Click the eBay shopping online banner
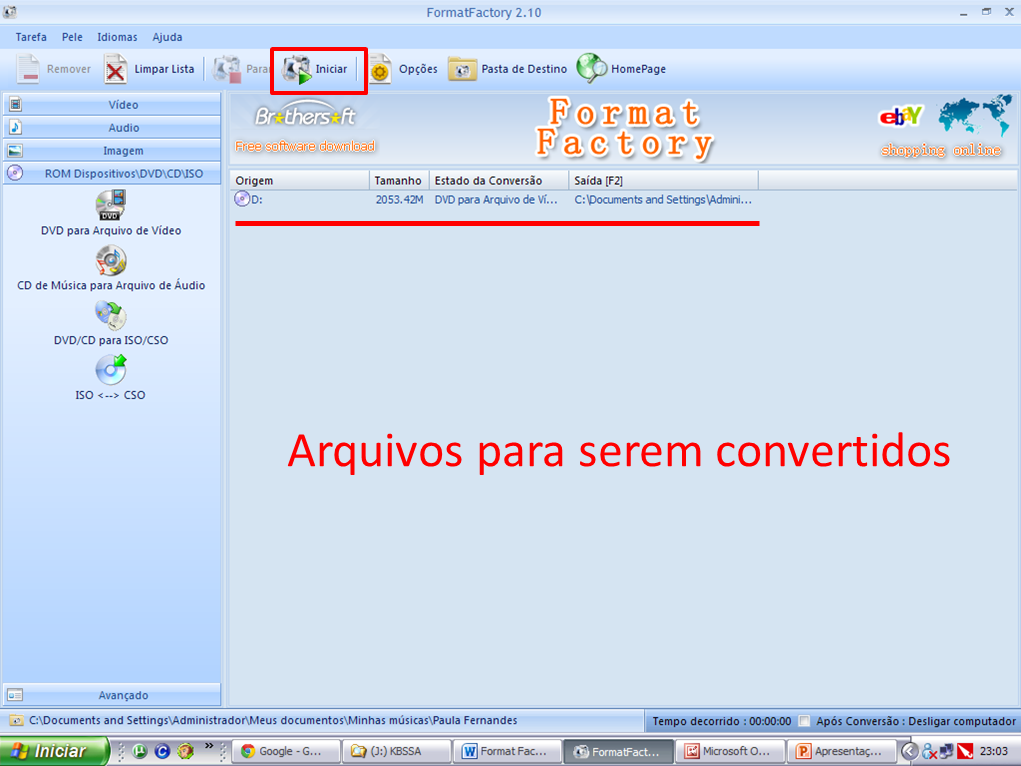The image size is (1021, 766). tap(942, 128)
